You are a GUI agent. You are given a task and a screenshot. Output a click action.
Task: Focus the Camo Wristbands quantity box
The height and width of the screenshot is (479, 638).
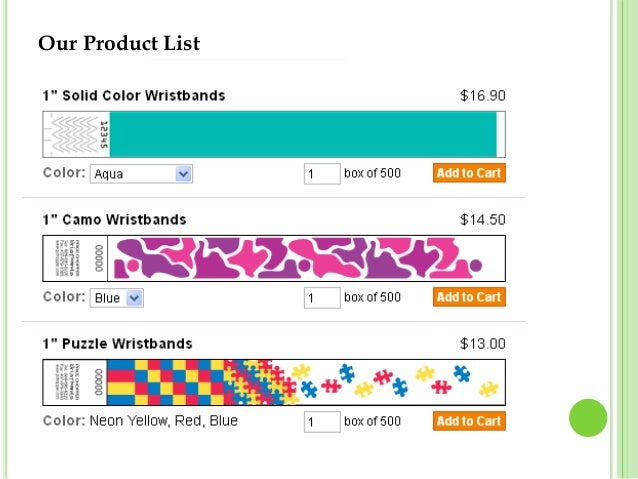point(322,298)
